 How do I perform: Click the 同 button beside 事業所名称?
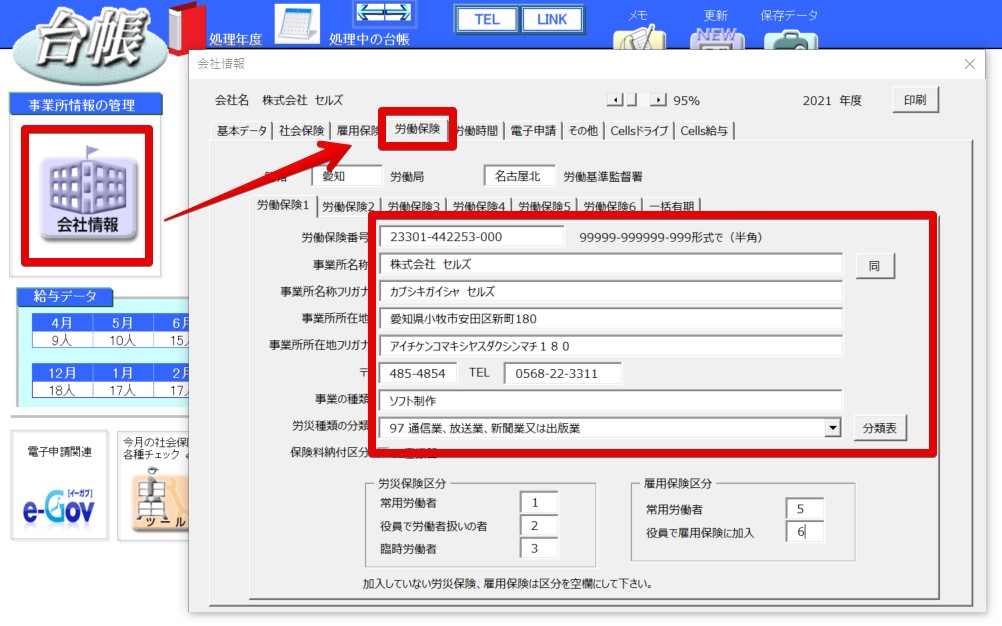tap(874, 266)
